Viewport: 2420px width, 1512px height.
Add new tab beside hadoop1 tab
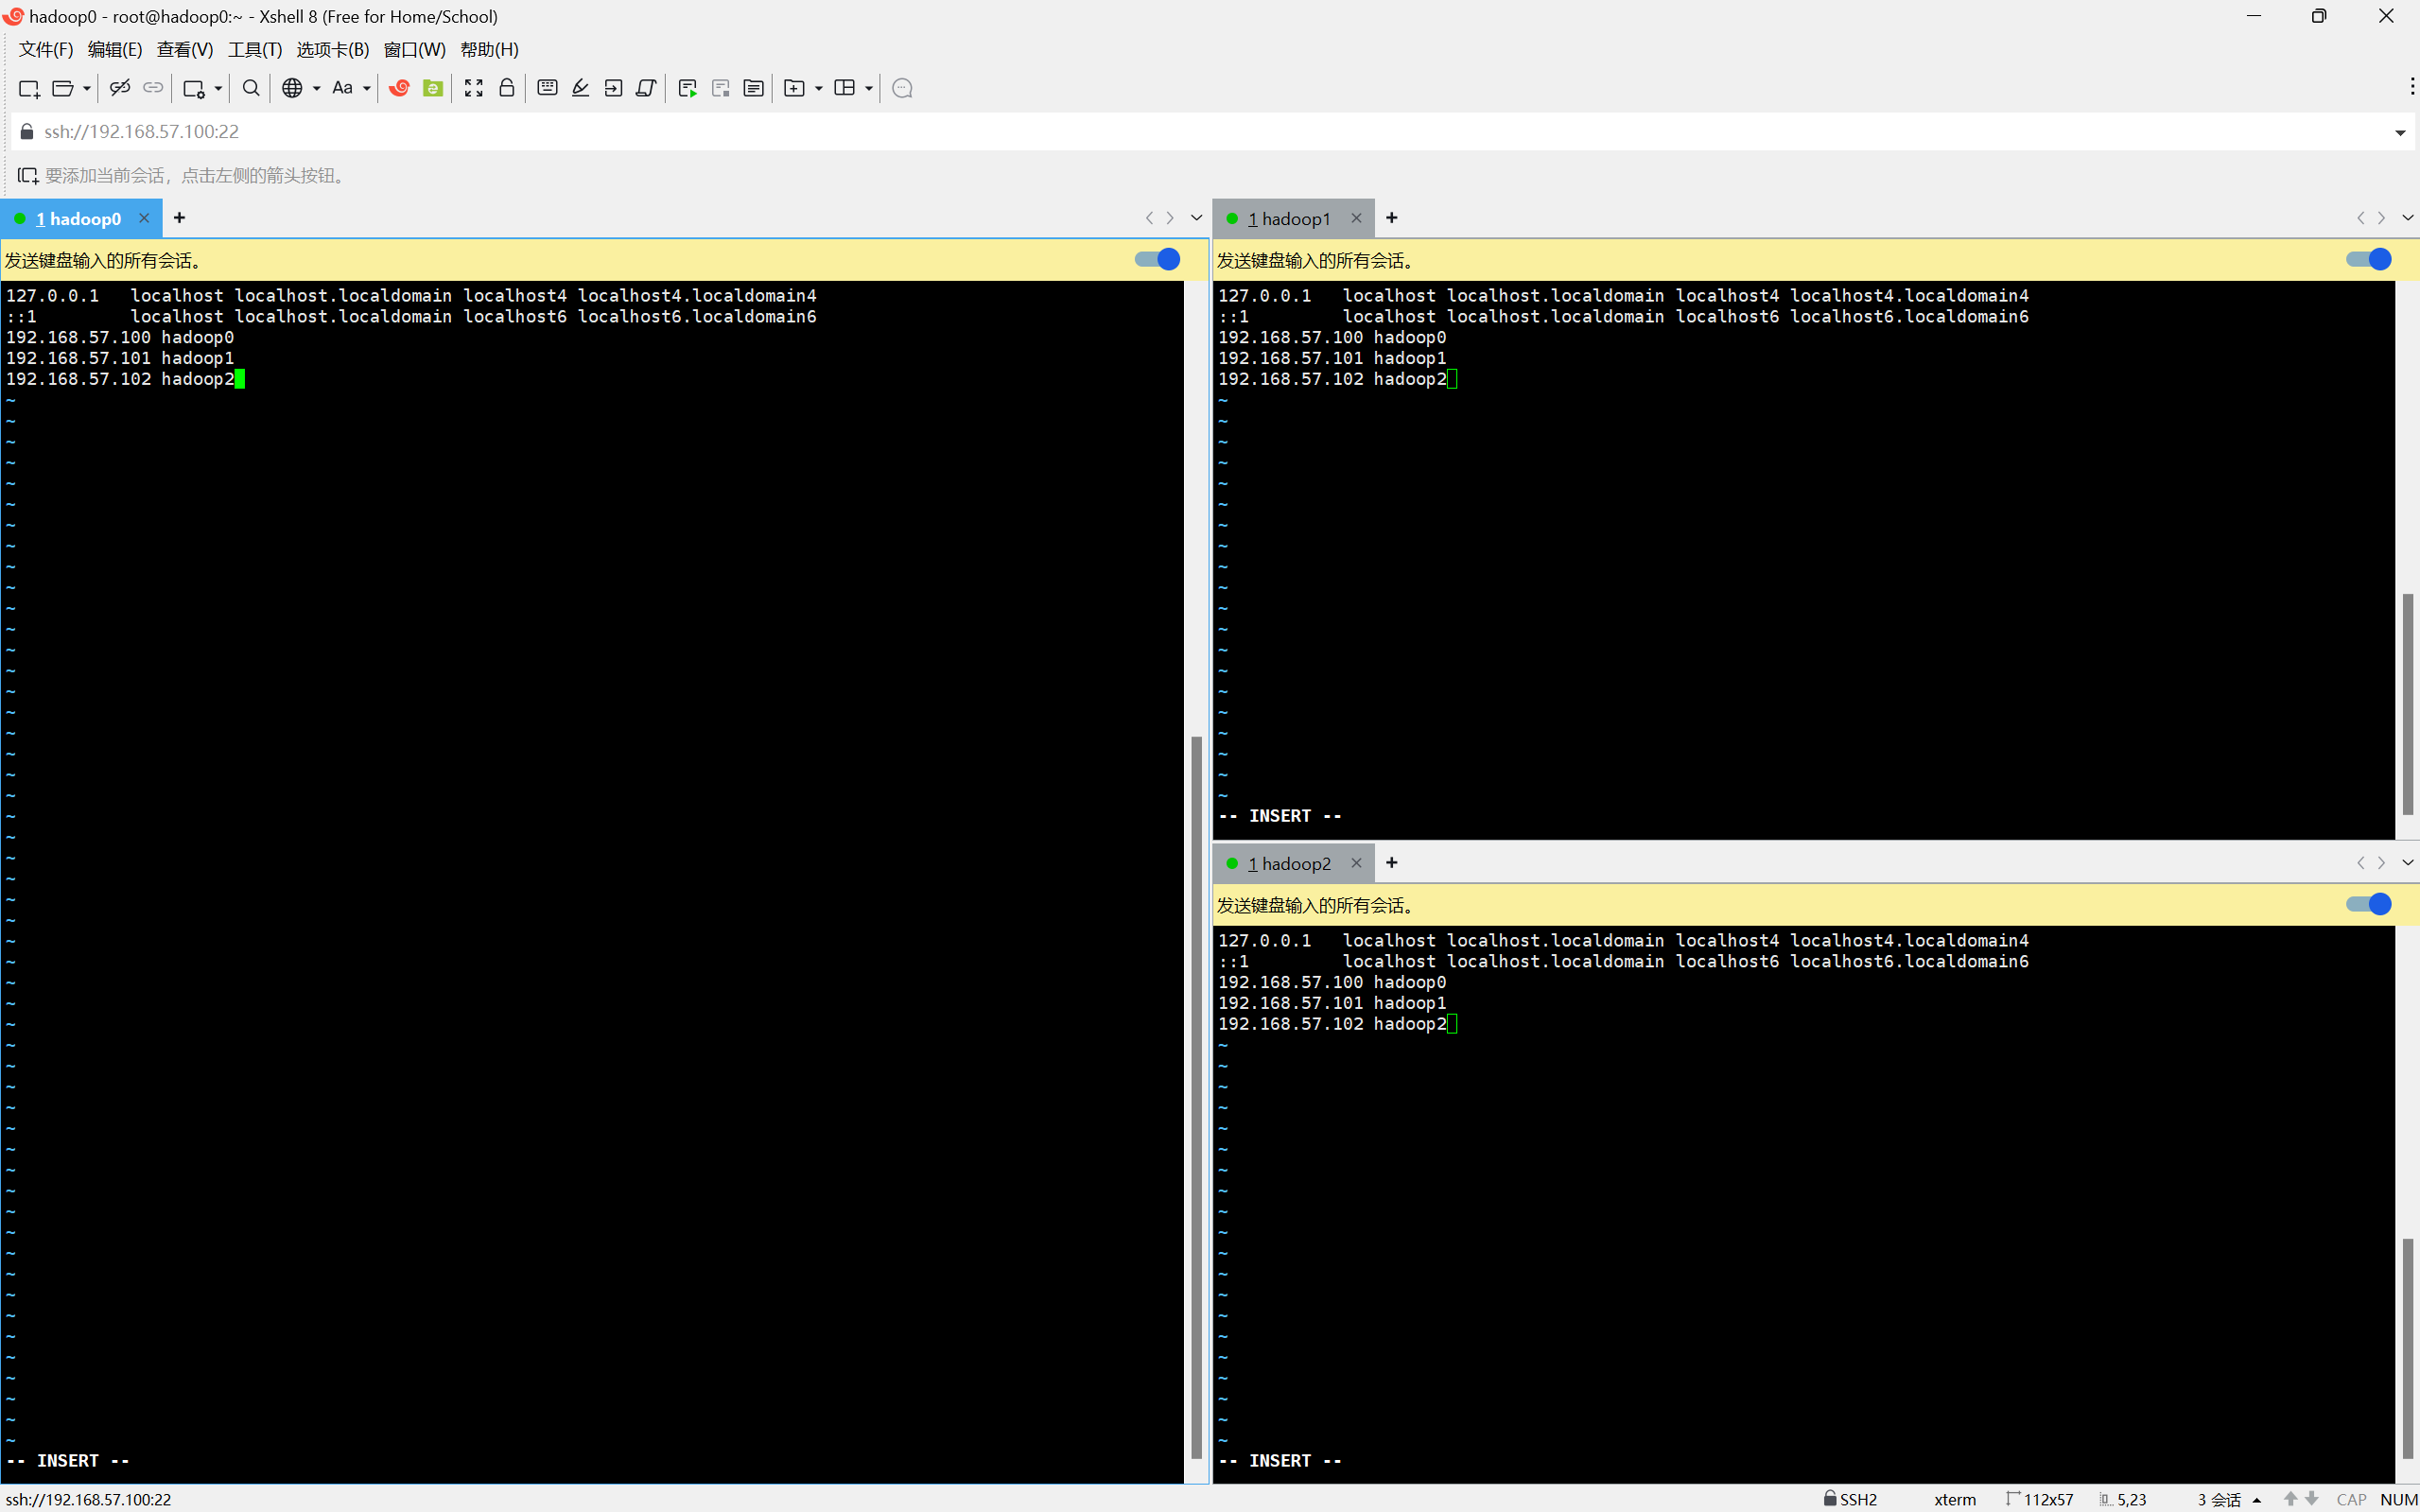tap(1391, 218)
